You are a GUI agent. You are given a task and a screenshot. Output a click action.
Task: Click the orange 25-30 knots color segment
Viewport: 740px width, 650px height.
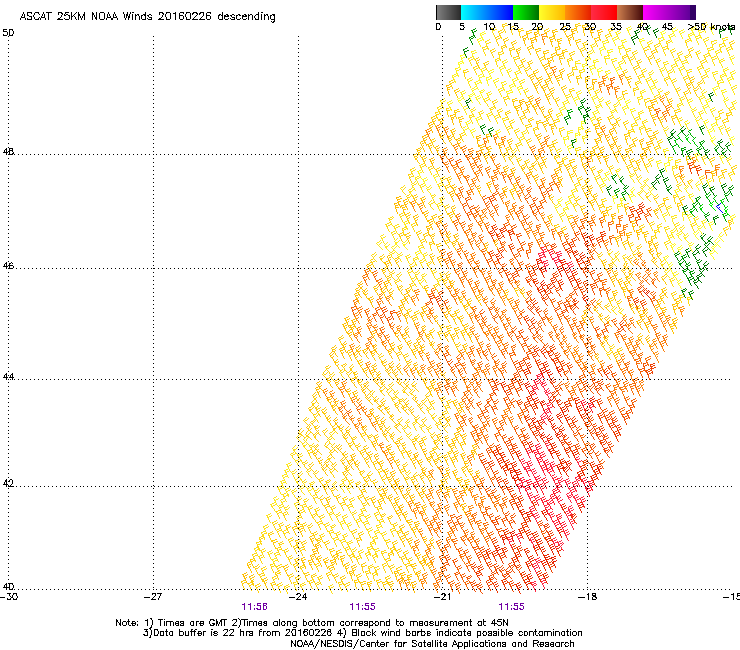click(x=578, y=12)
